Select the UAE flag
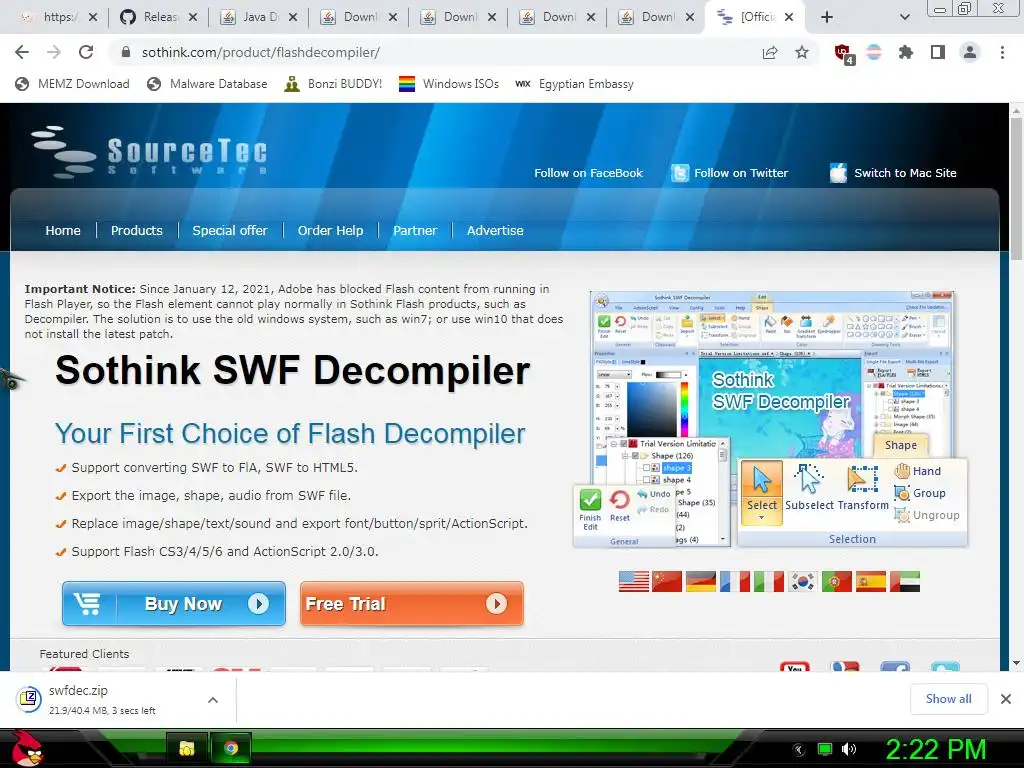 (x=904, y=581)
